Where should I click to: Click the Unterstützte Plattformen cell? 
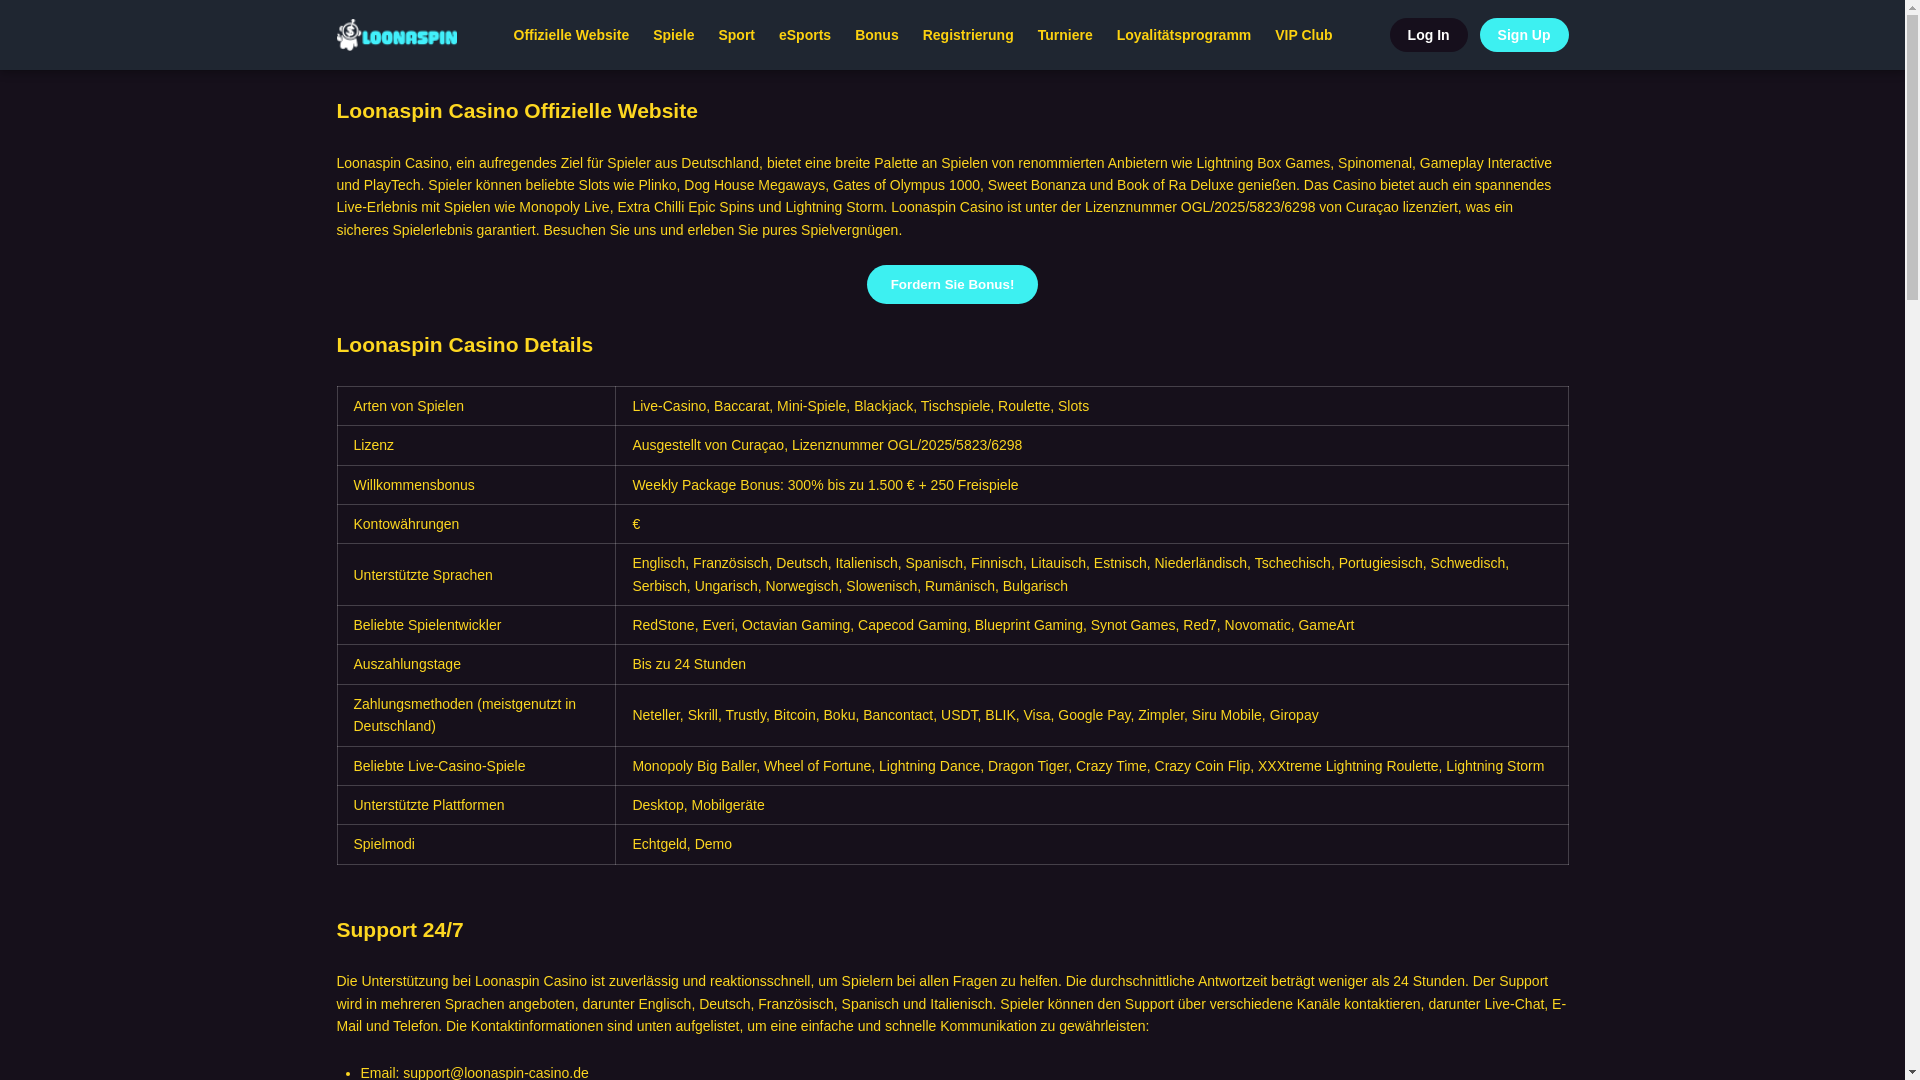(476, 805)
